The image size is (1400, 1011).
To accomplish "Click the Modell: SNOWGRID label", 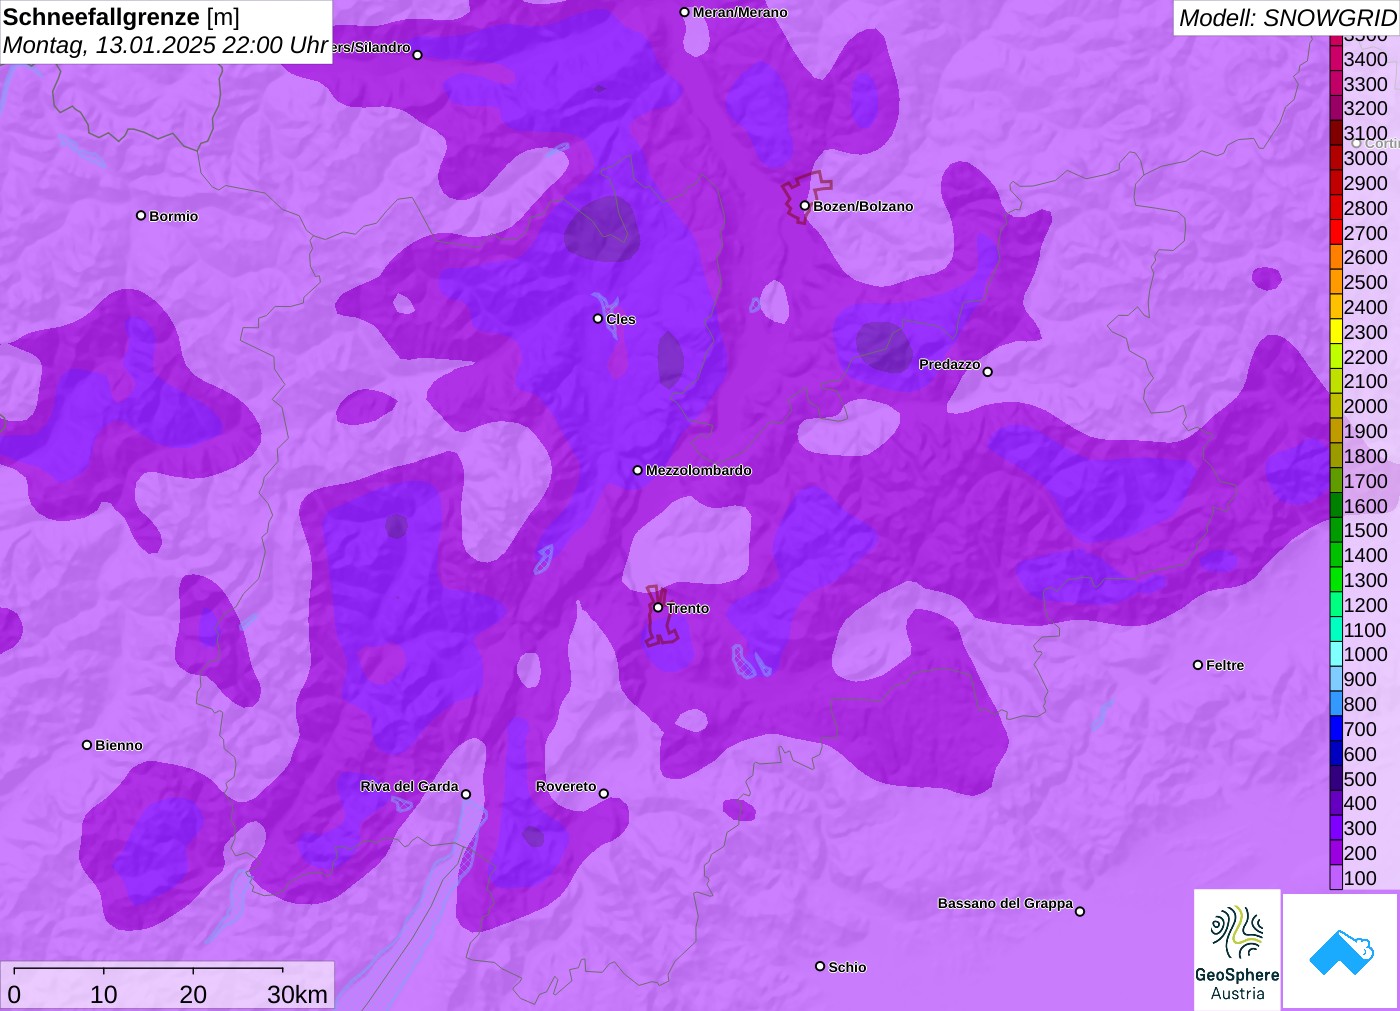I will coord(1288,18).
